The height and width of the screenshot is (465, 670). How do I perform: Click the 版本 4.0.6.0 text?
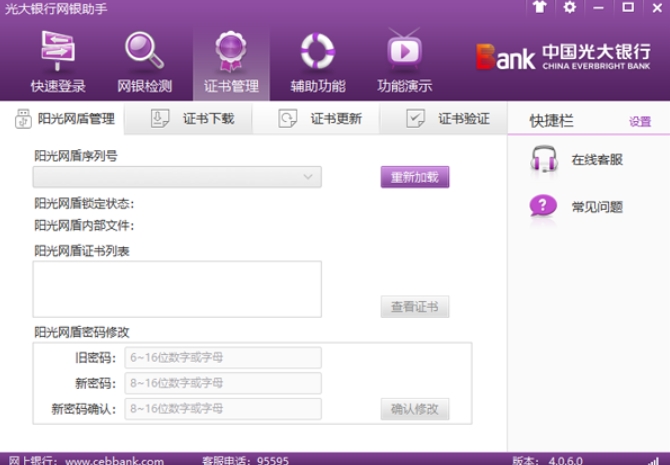tap(547, 461)
